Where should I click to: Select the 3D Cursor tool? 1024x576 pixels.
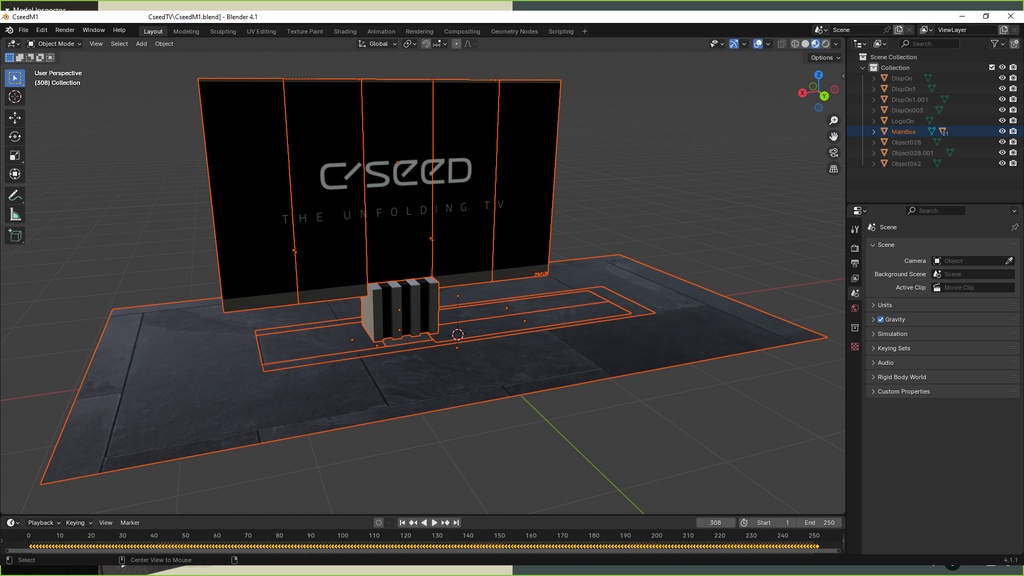pos(15,97)
